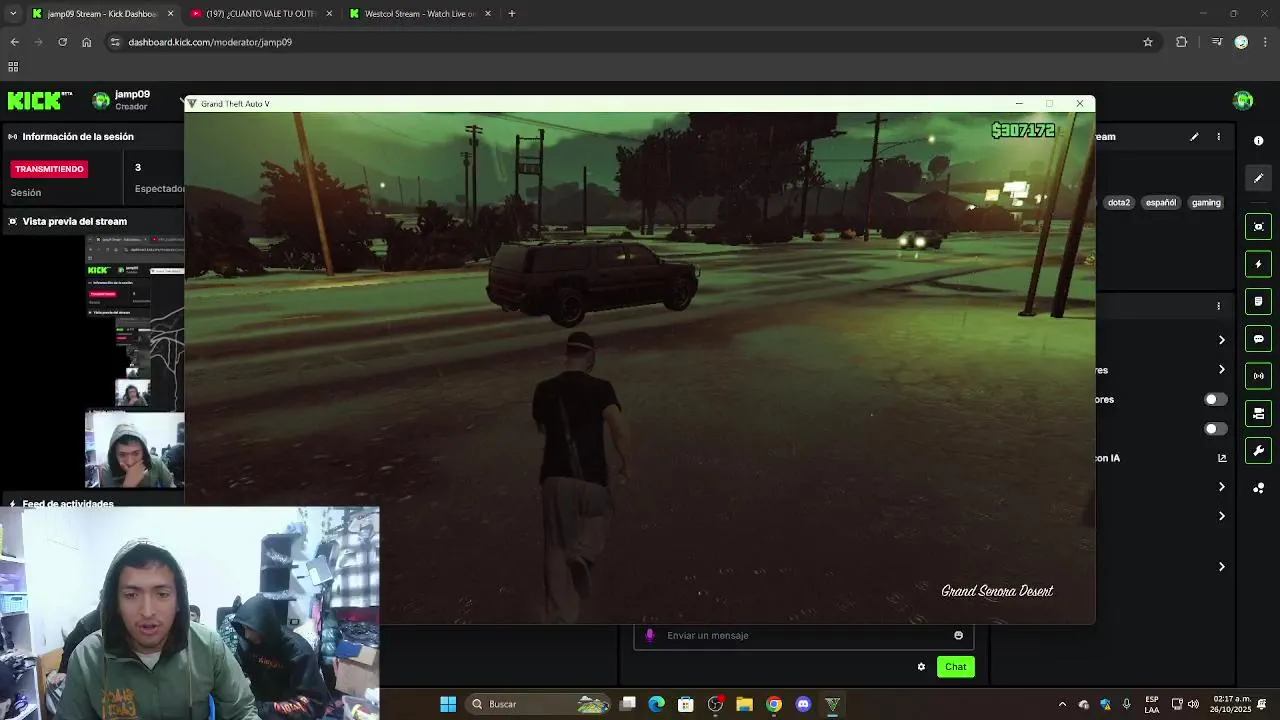Screen dimensions: 1280x720
Task: Show hidden system tray icons
Action: click(1062, 704)
